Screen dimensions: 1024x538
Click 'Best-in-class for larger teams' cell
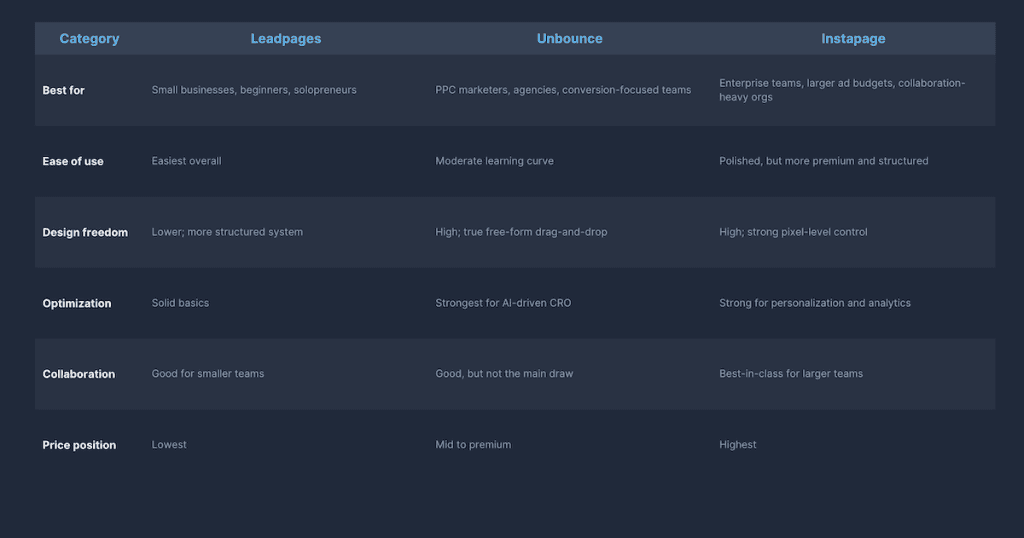(791, 373)
